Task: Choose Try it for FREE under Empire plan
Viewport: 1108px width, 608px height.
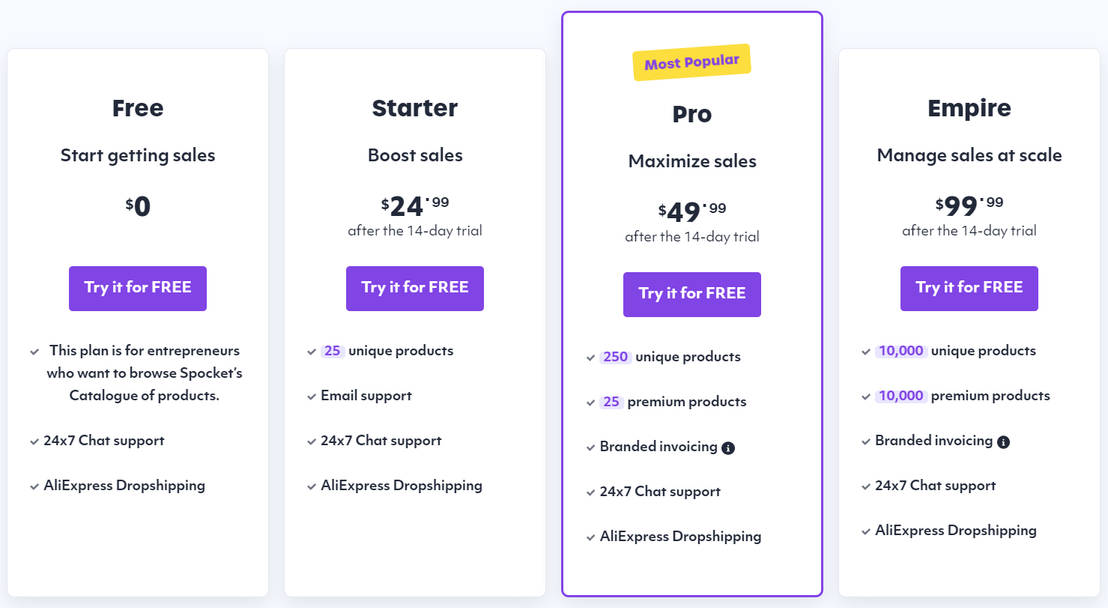Action: click(969, 288)
